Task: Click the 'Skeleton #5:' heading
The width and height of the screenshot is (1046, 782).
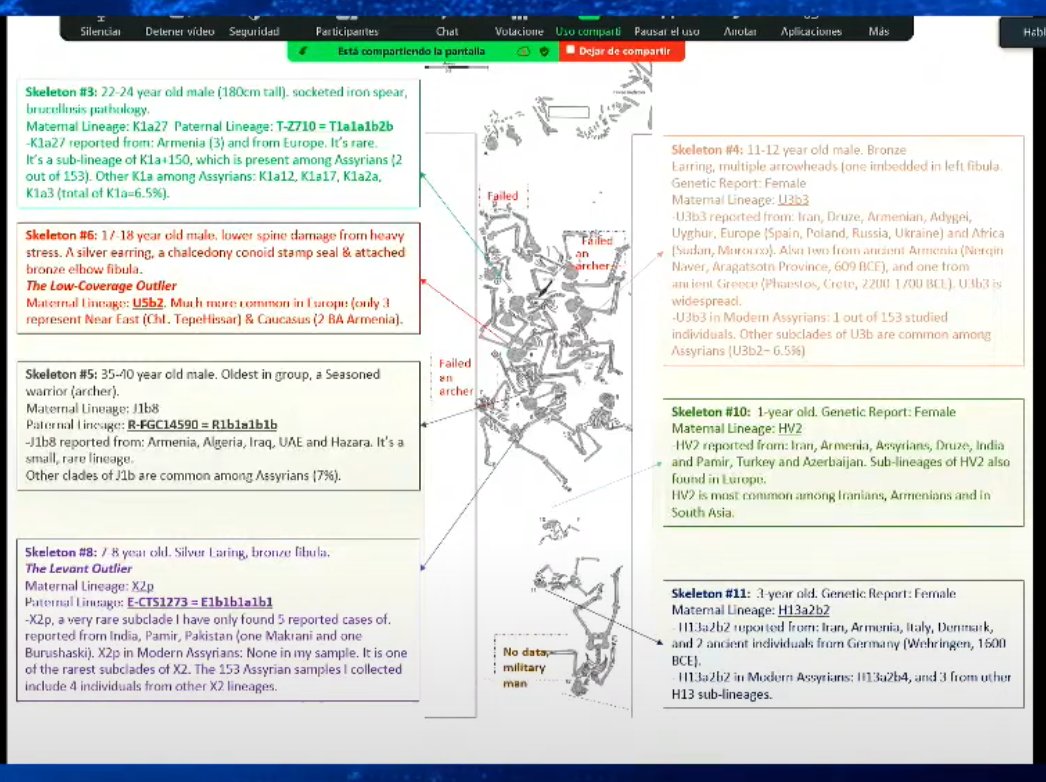Action: pos(61,374)
